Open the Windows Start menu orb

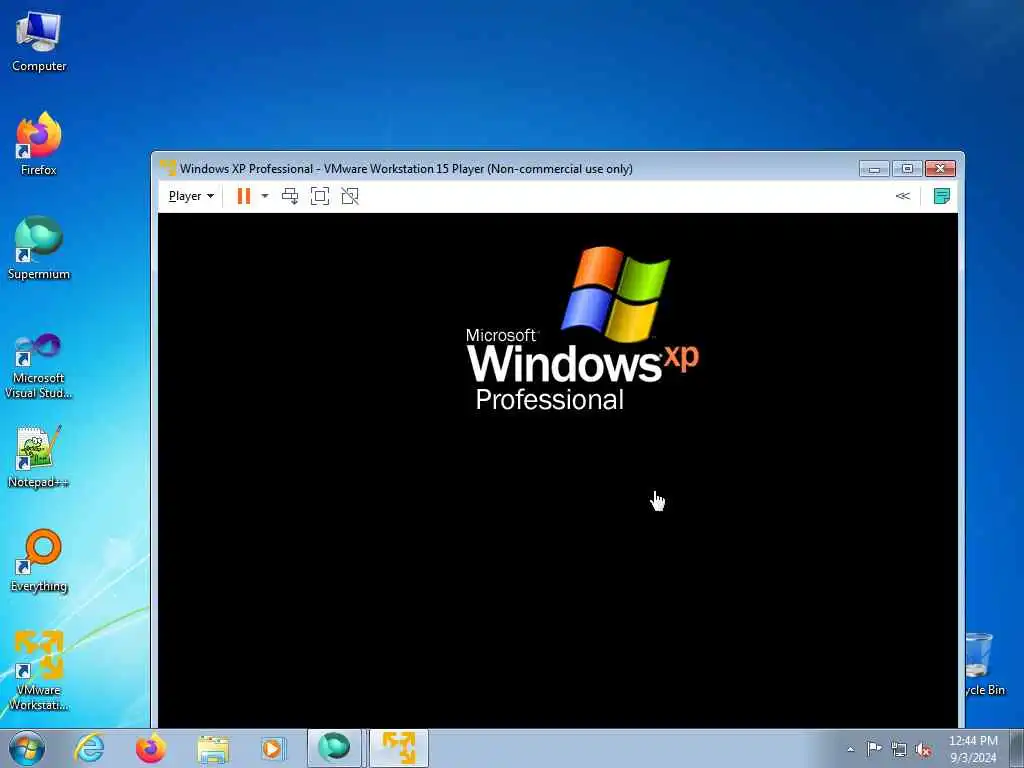(x=27, y=748)
